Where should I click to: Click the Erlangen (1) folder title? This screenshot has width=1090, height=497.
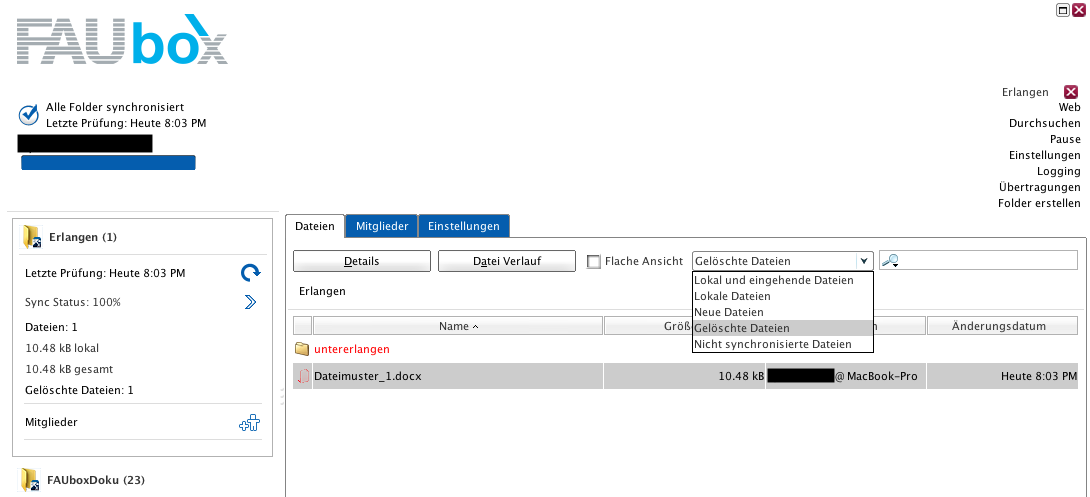tap(83, 237)
